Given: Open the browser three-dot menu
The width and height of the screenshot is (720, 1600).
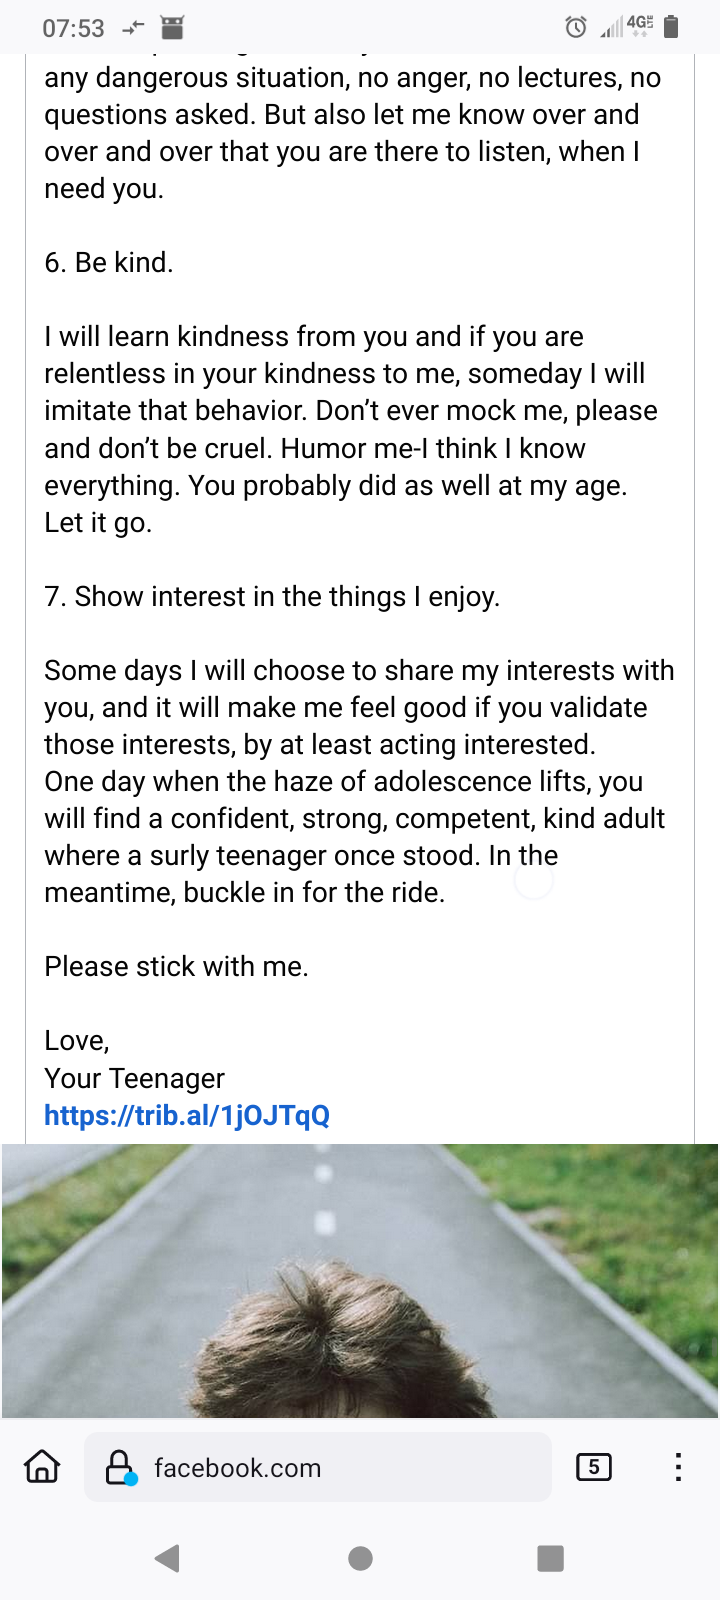Looking at the screenshot, I should tap(678, 1467).
